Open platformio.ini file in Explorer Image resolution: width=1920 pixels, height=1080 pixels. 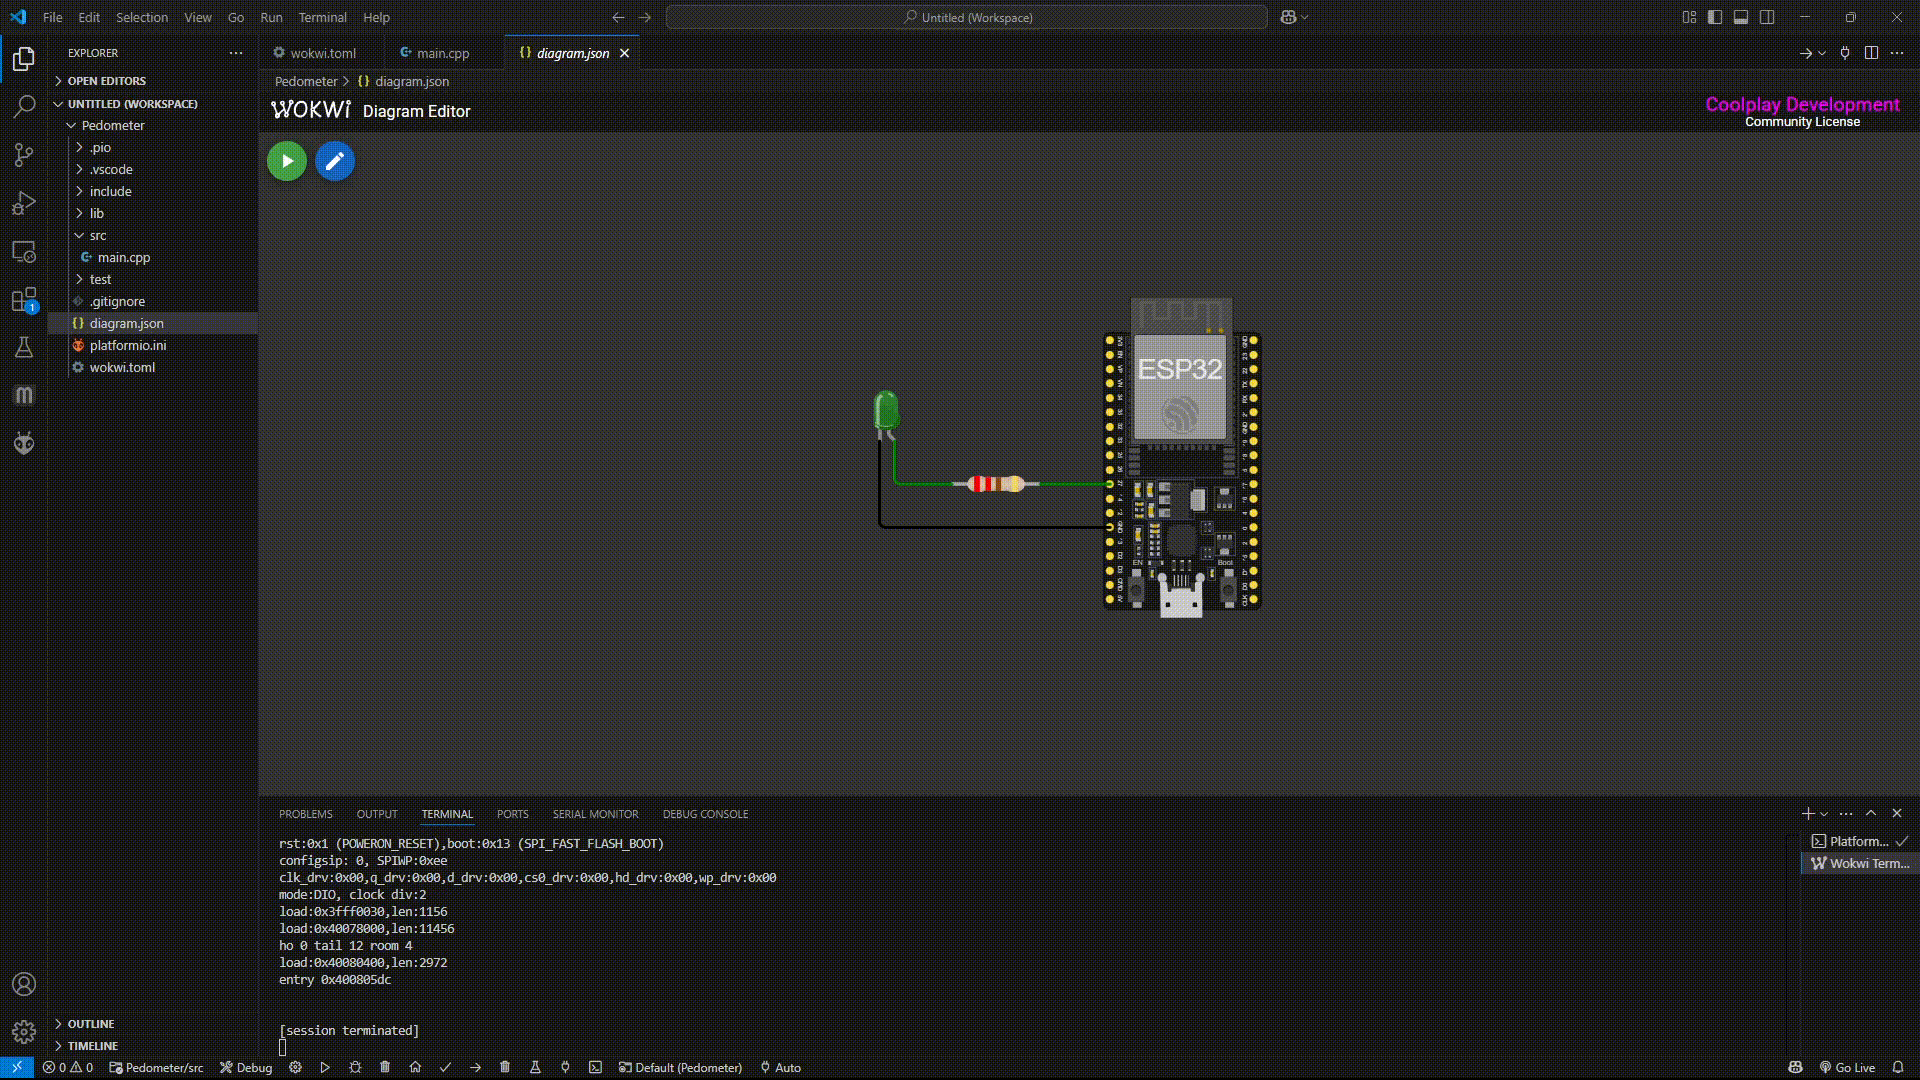[128, 345]
